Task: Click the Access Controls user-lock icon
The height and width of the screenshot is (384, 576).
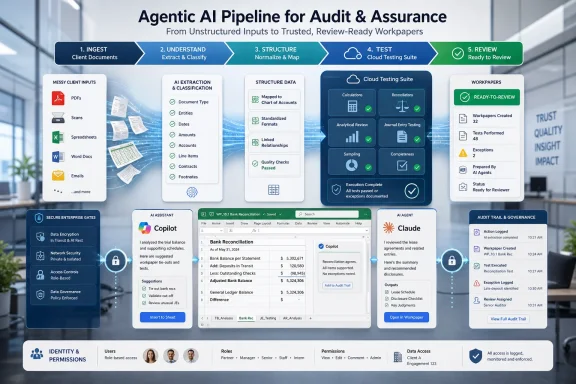Action: (x=40, y=274)
